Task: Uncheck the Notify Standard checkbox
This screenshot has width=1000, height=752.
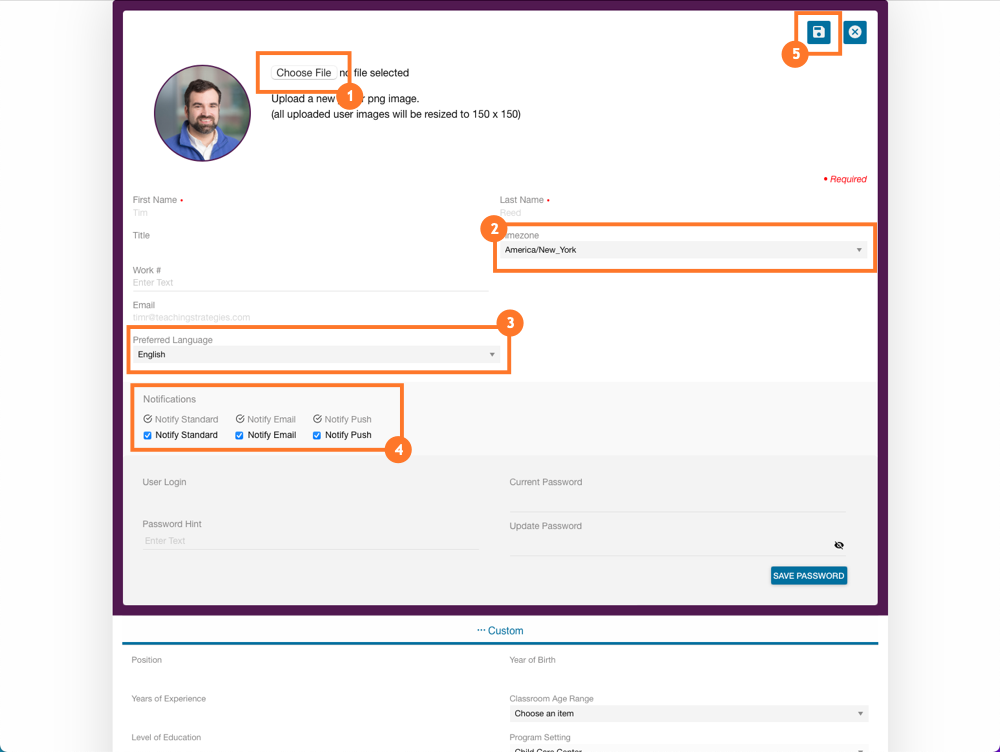Action: (x=147, y=435)
